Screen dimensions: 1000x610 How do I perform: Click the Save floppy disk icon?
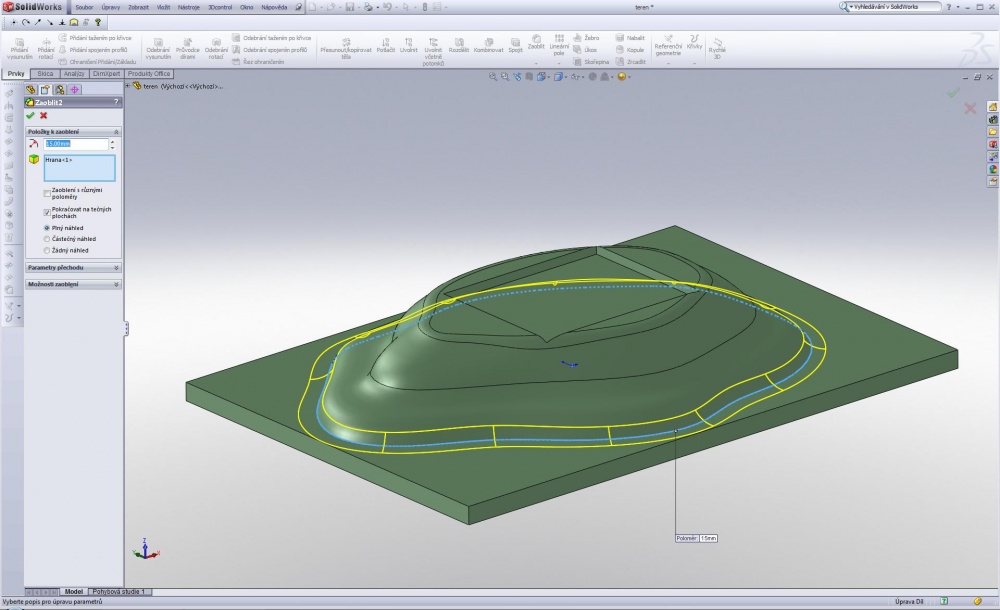349,7
